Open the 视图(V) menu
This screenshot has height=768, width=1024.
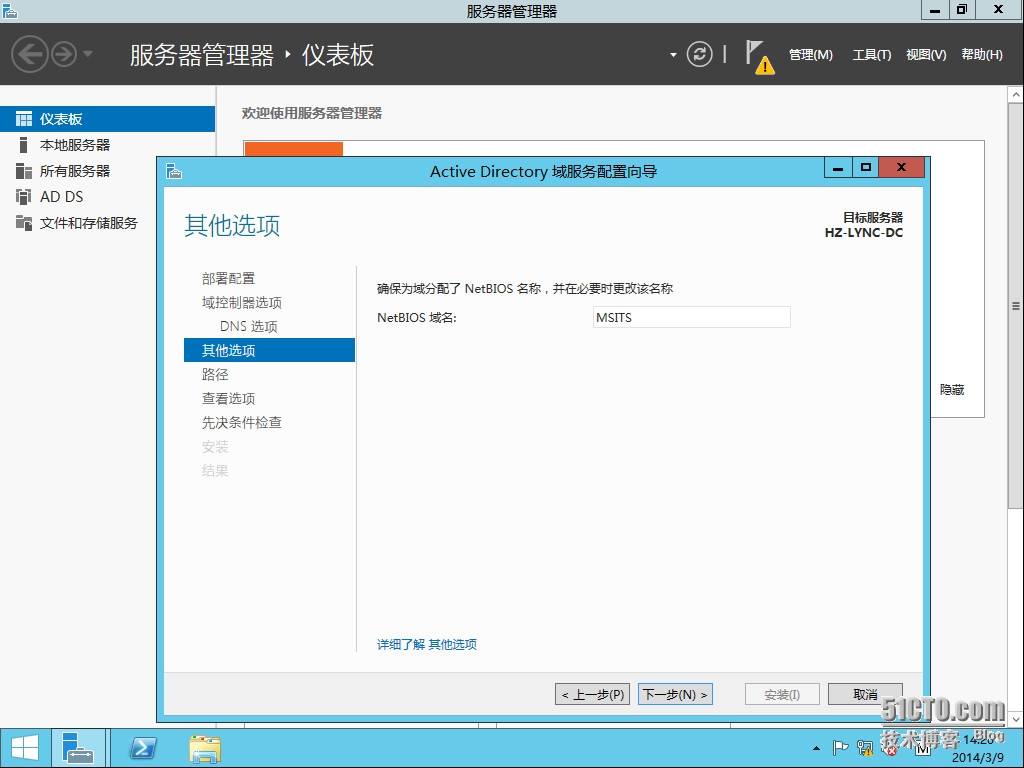point(926,55)
